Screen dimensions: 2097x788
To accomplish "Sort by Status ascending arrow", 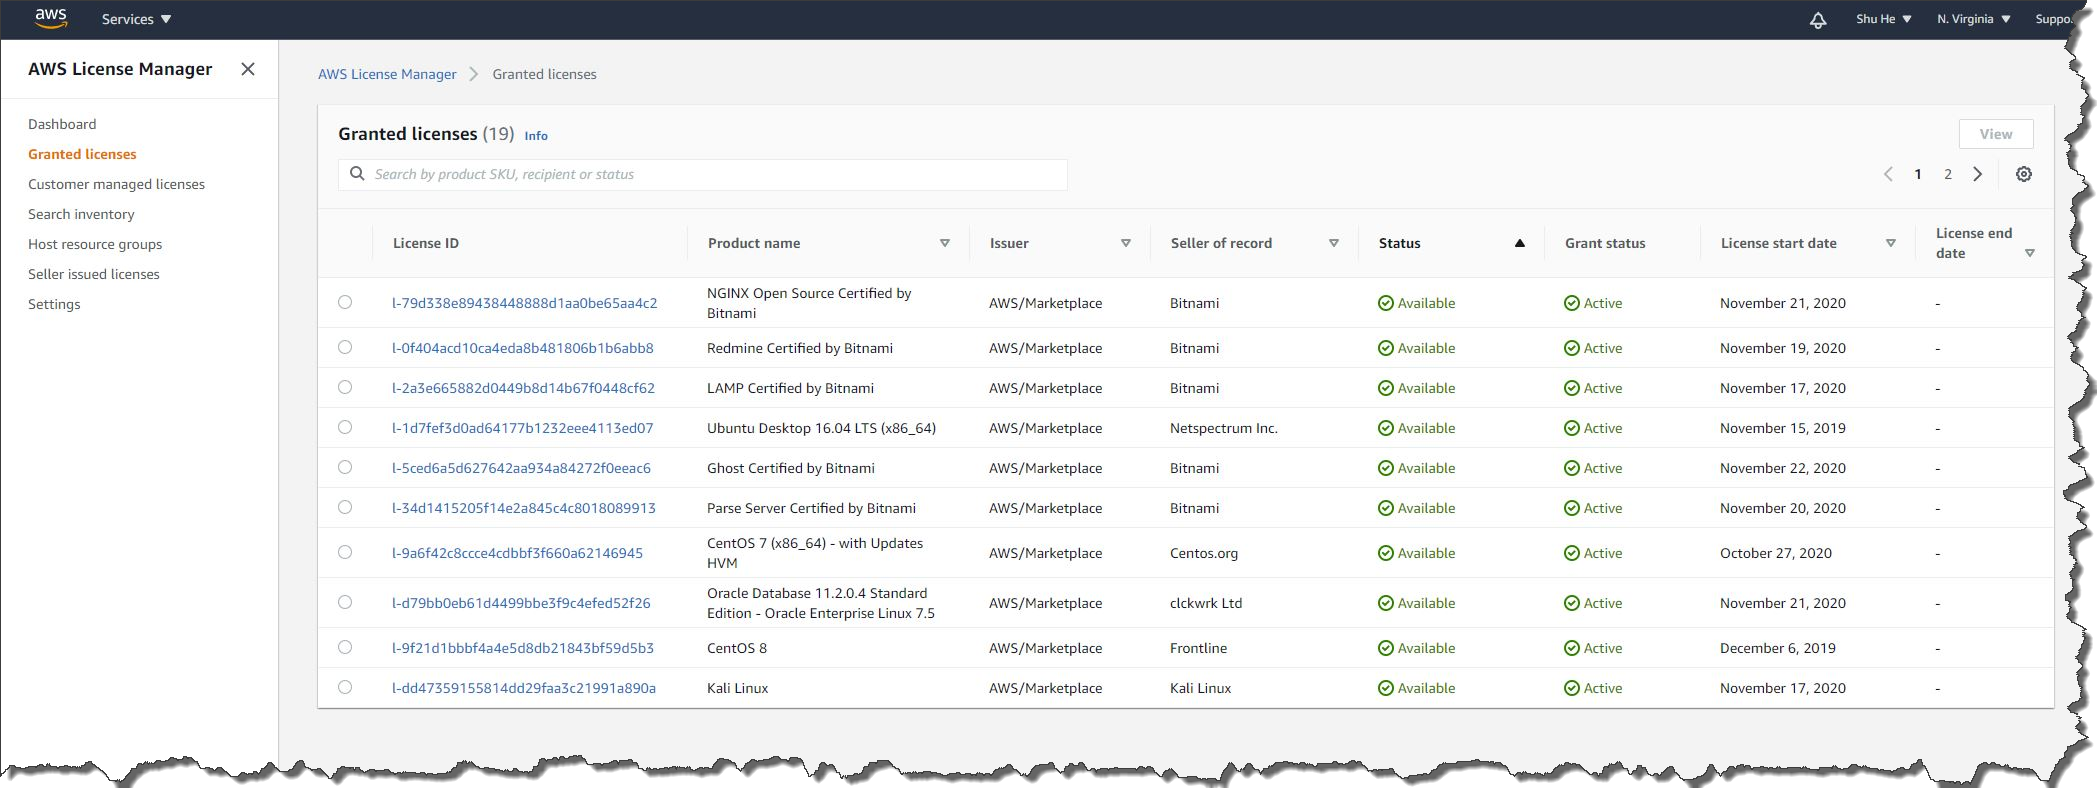I will (x=1519, y=243).
